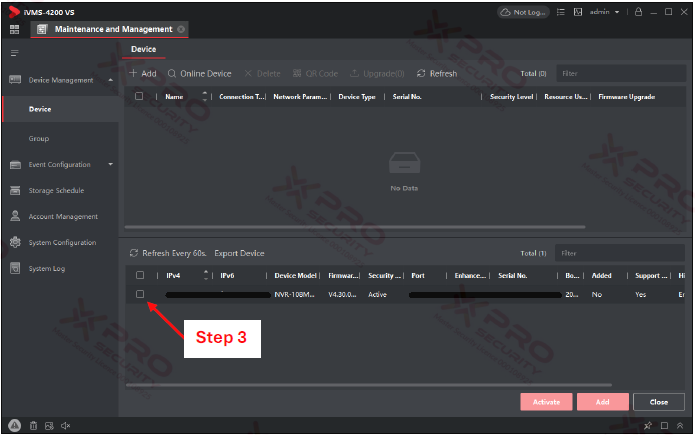695x435 pixels.
Task: Check the select-all box in device table
Action: tap(139, 96)
